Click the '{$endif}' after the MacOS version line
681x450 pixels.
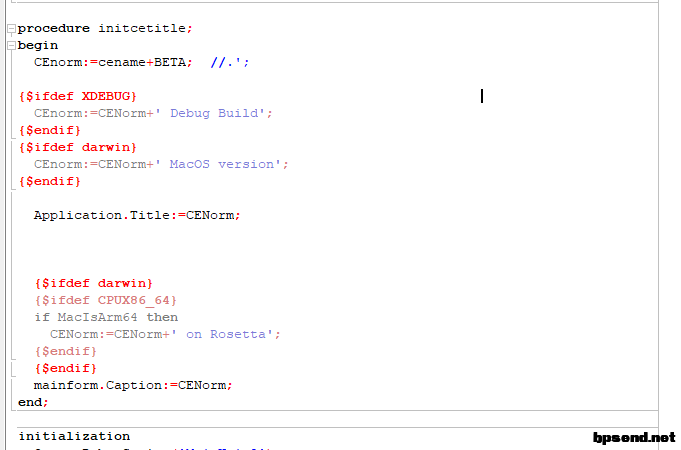[x=50, y=181]
